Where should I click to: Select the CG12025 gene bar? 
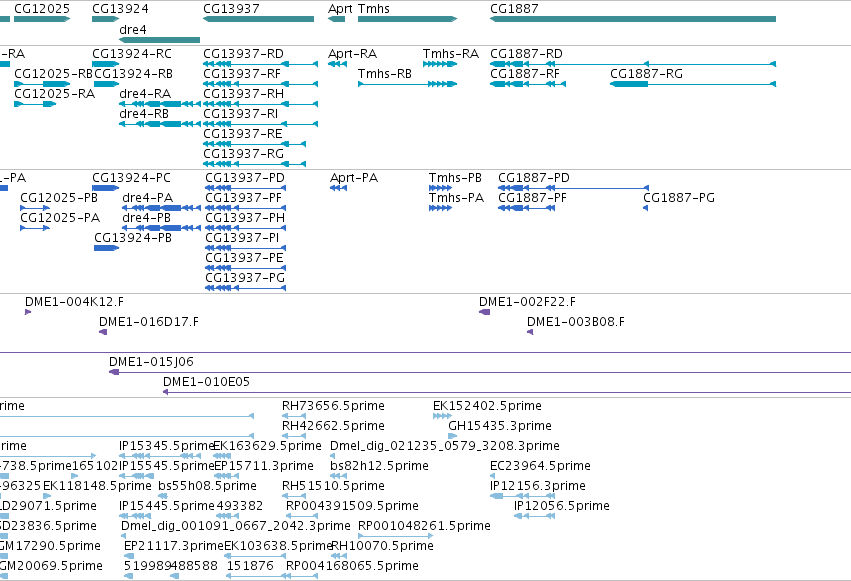42,19
